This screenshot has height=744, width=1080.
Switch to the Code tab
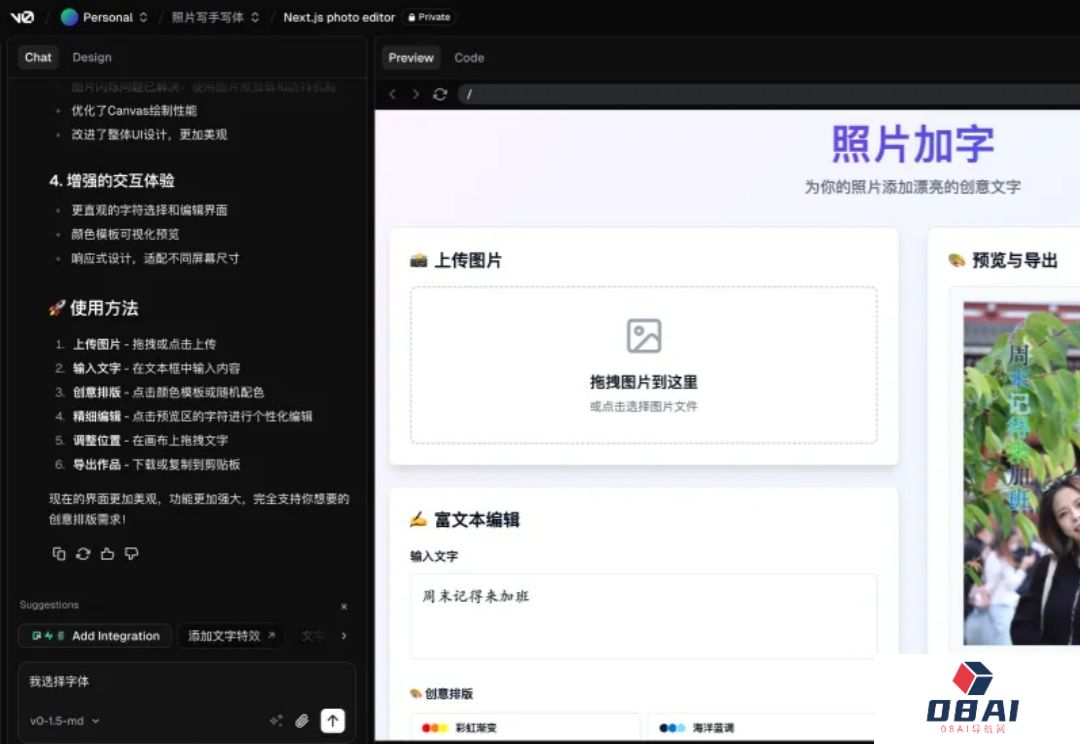coord(469,58)
